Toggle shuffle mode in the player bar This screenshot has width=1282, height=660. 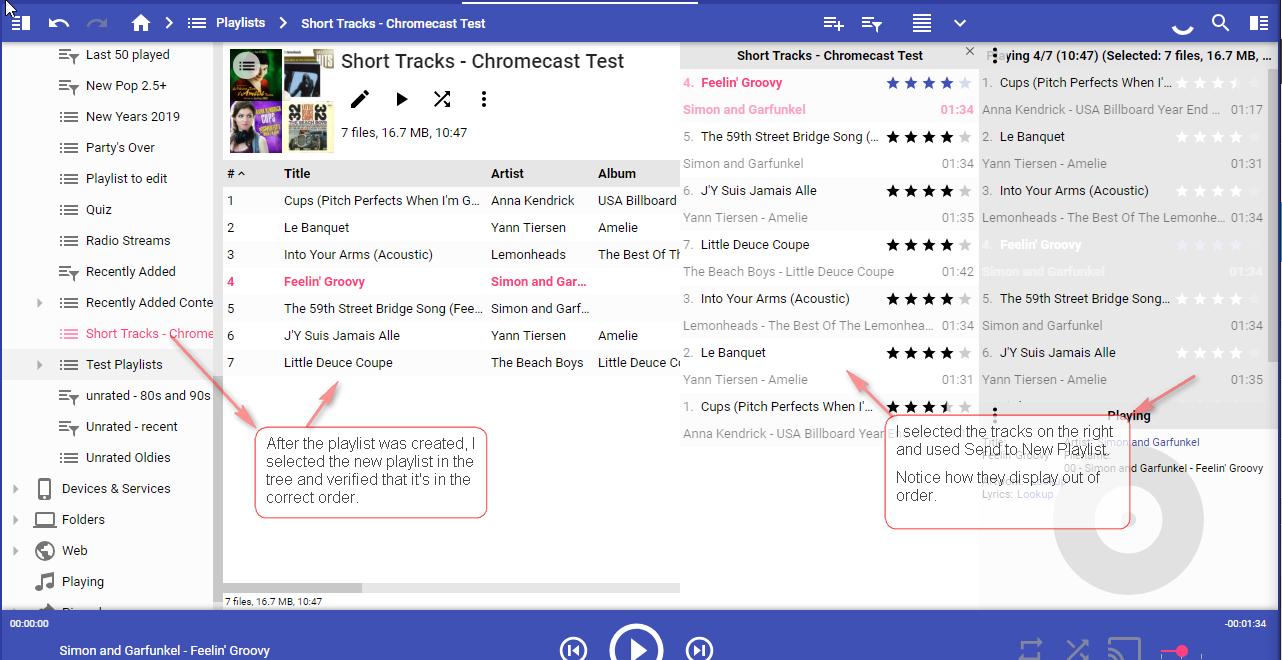1077,649
